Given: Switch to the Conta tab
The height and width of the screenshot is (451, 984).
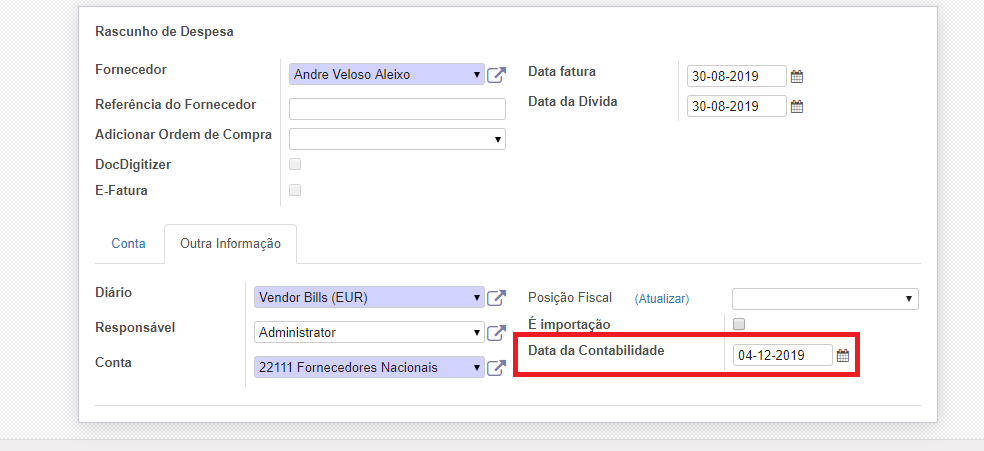Looking at the screenshot, I should (128, 243).
